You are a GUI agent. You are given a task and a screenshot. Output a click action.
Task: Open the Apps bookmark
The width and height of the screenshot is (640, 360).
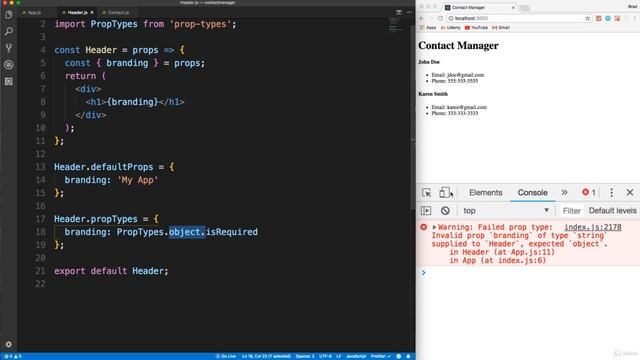(x=428, y=28)
